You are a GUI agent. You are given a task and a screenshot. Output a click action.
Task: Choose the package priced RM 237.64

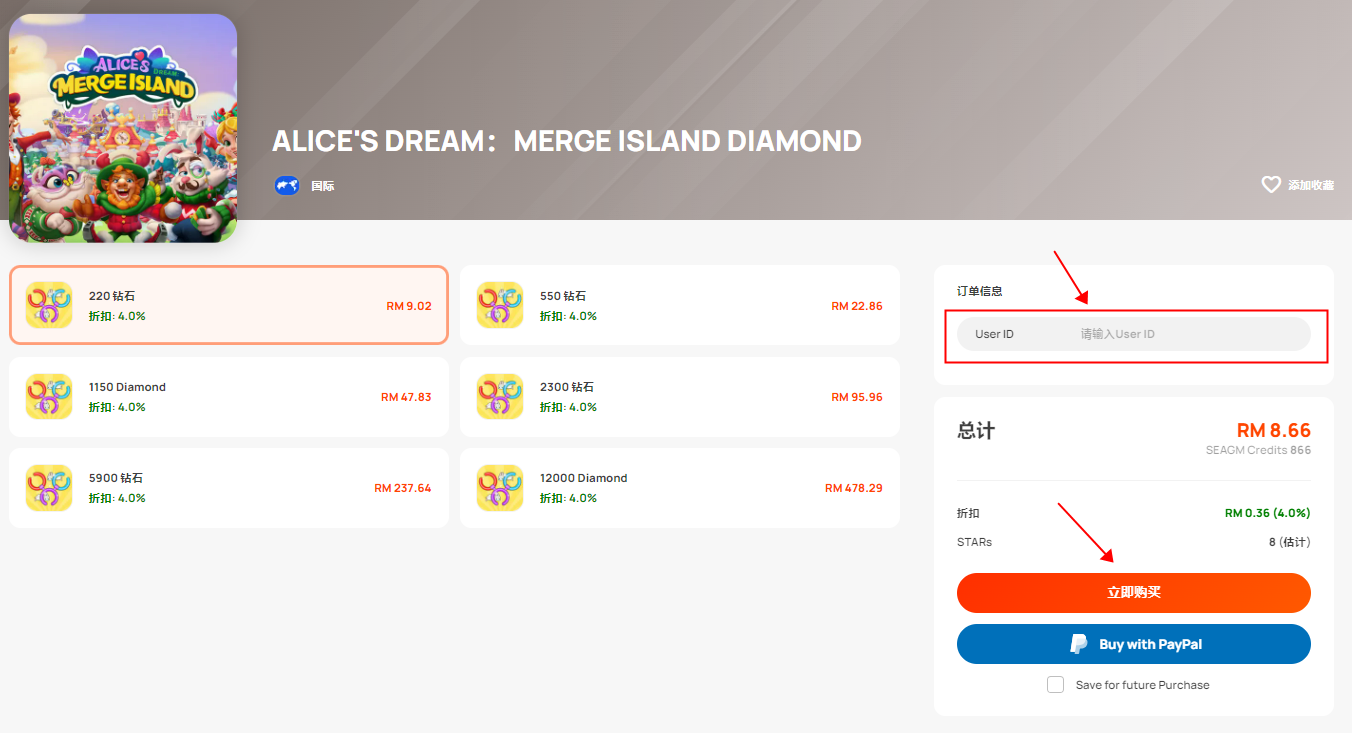pyautogui.click(x=229, y=487)
